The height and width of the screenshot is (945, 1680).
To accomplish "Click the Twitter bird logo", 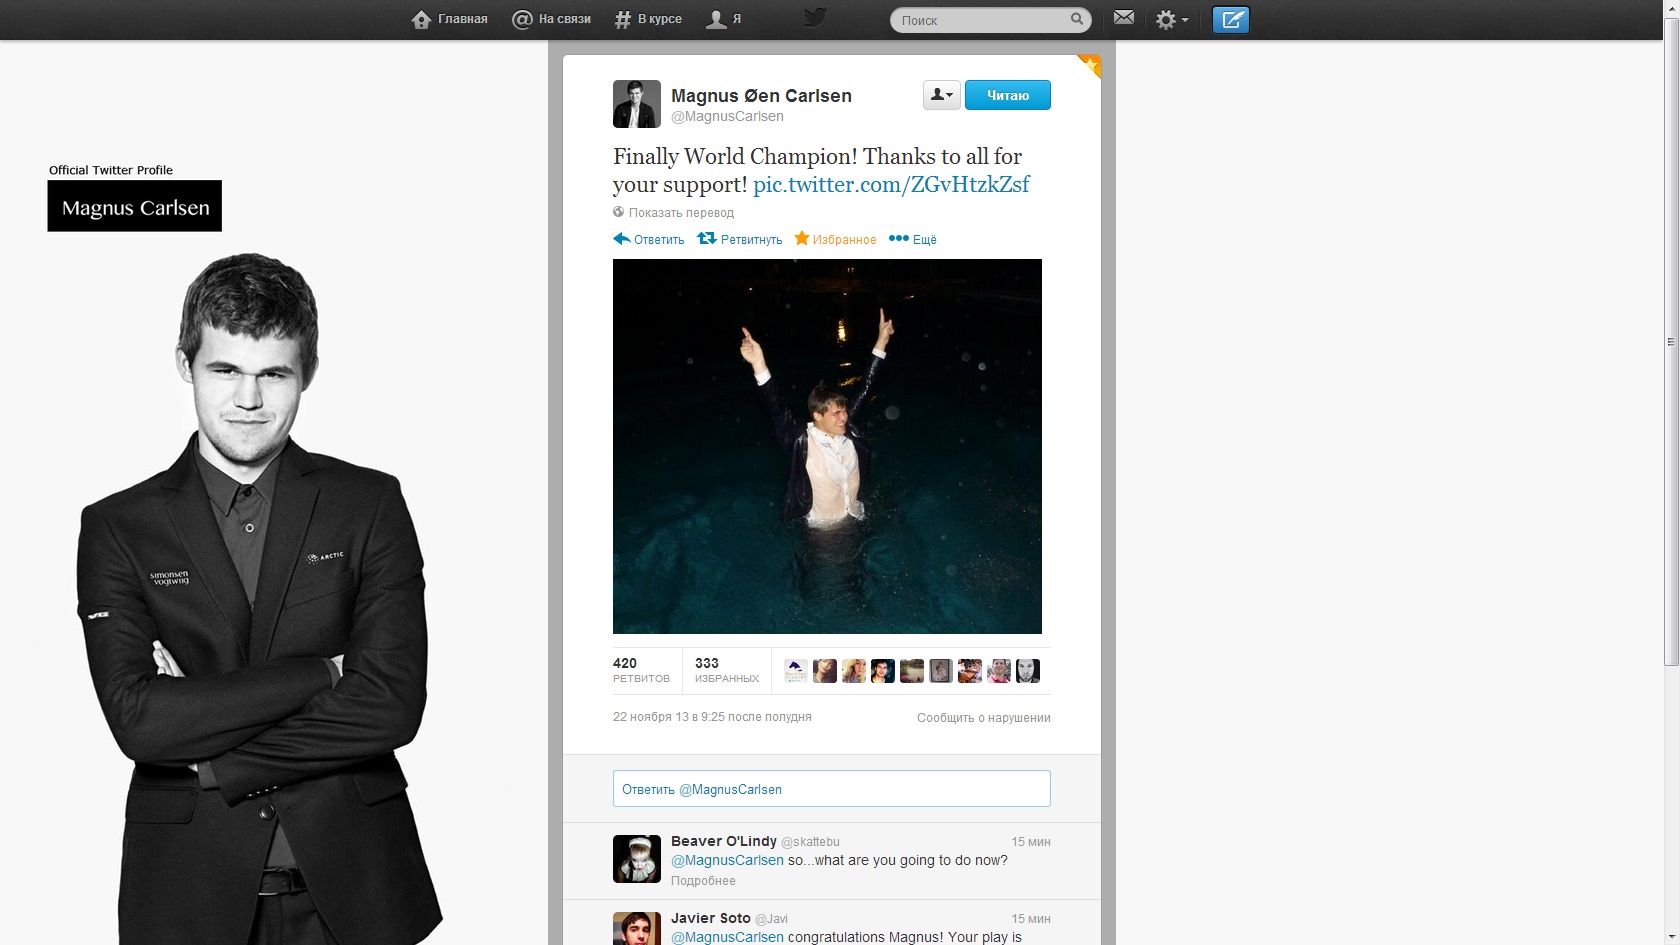I will pos(815,18).
